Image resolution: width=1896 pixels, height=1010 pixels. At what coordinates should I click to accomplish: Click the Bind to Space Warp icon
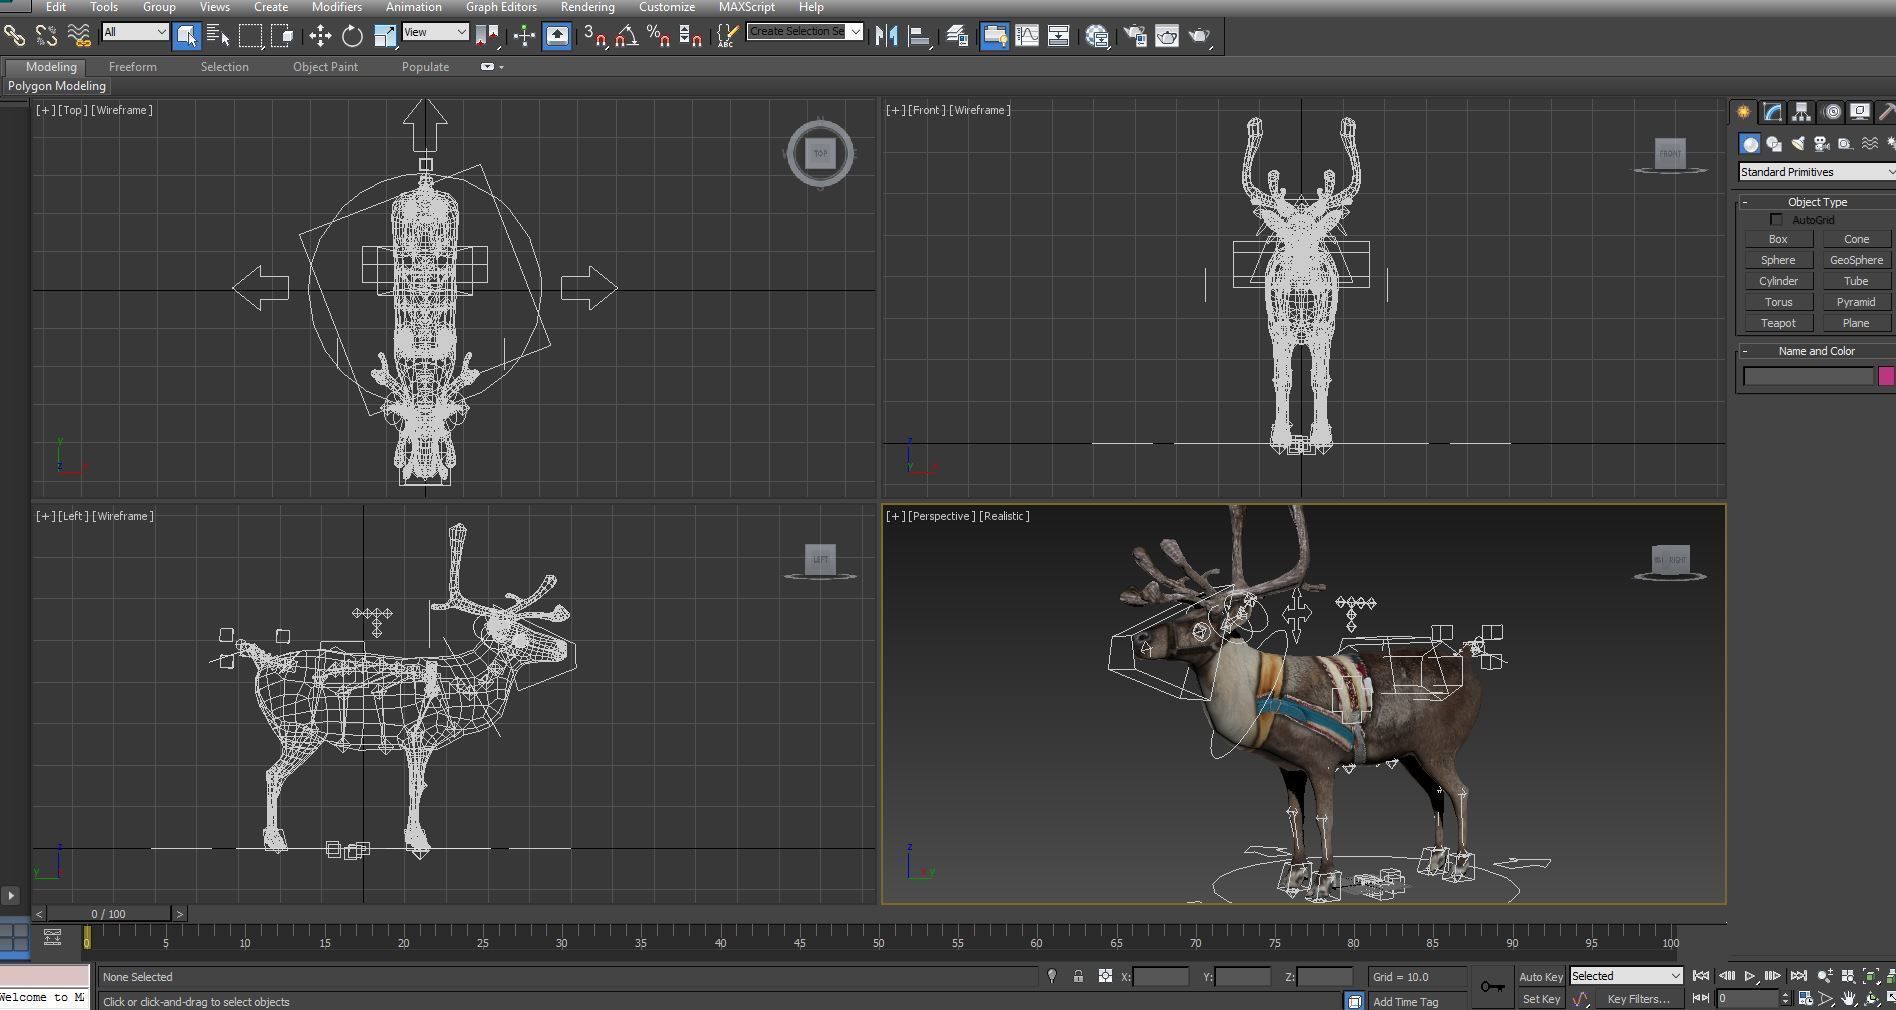[x=78, y=36]
